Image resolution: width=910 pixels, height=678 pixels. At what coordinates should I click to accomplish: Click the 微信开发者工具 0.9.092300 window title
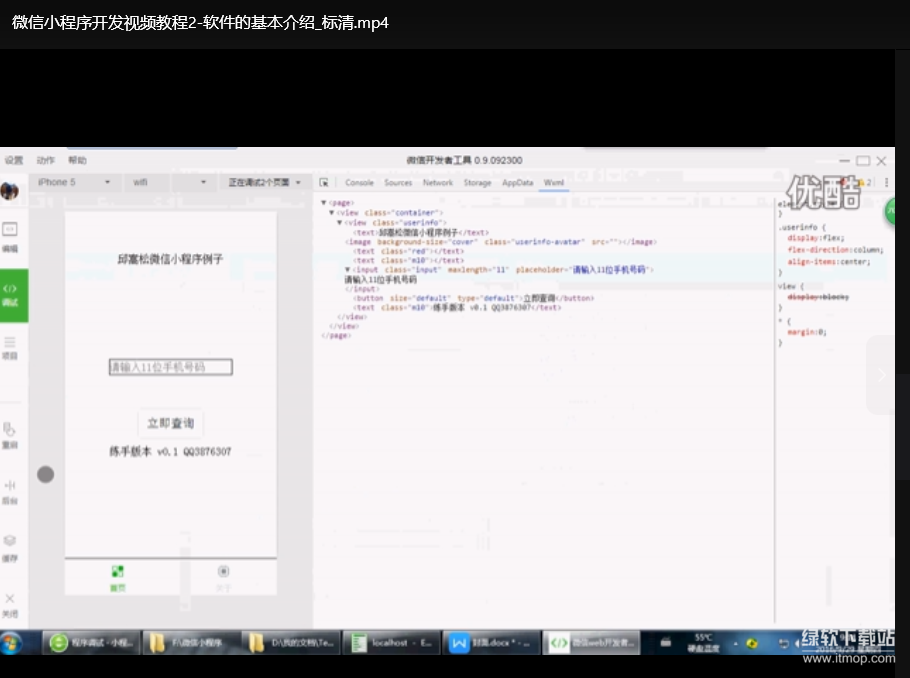tap(464, 160)
